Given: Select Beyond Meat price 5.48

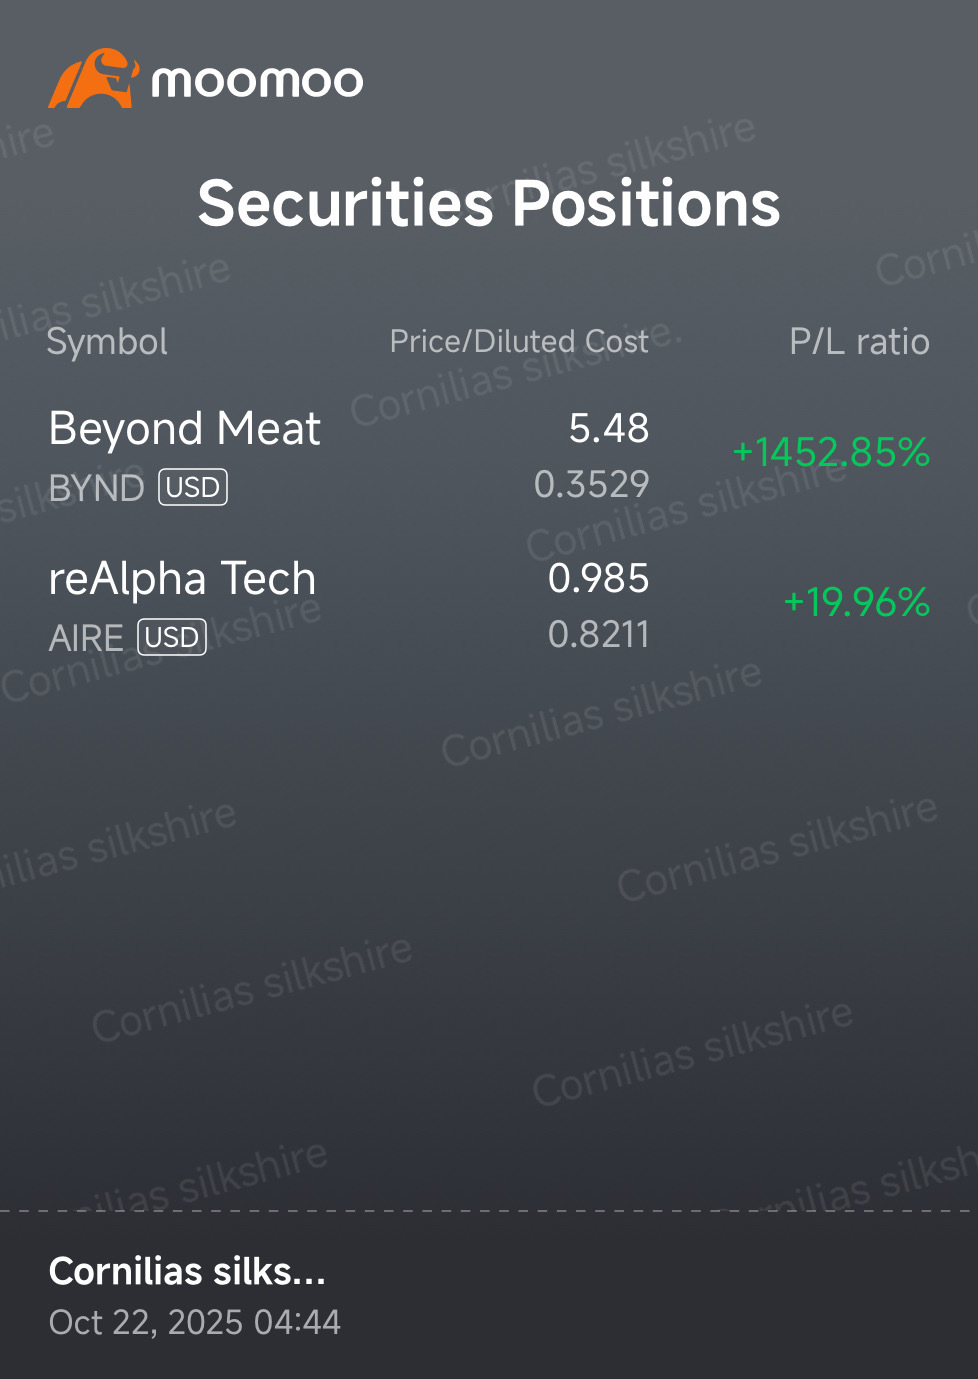Looking at the screenshot, I should tap(609, 429).
